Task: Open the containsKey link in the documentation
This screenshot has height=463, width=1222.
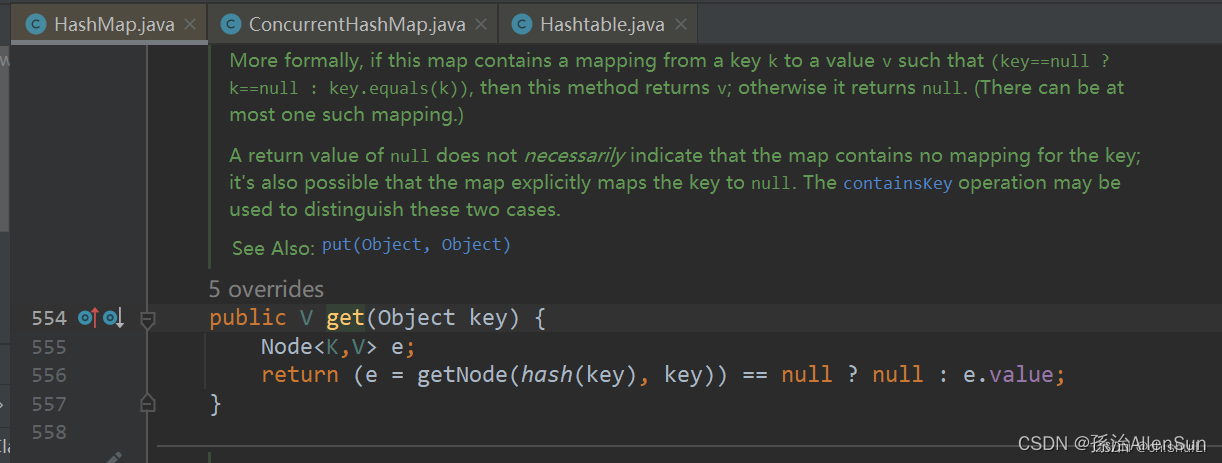Action: pos(898,183)
